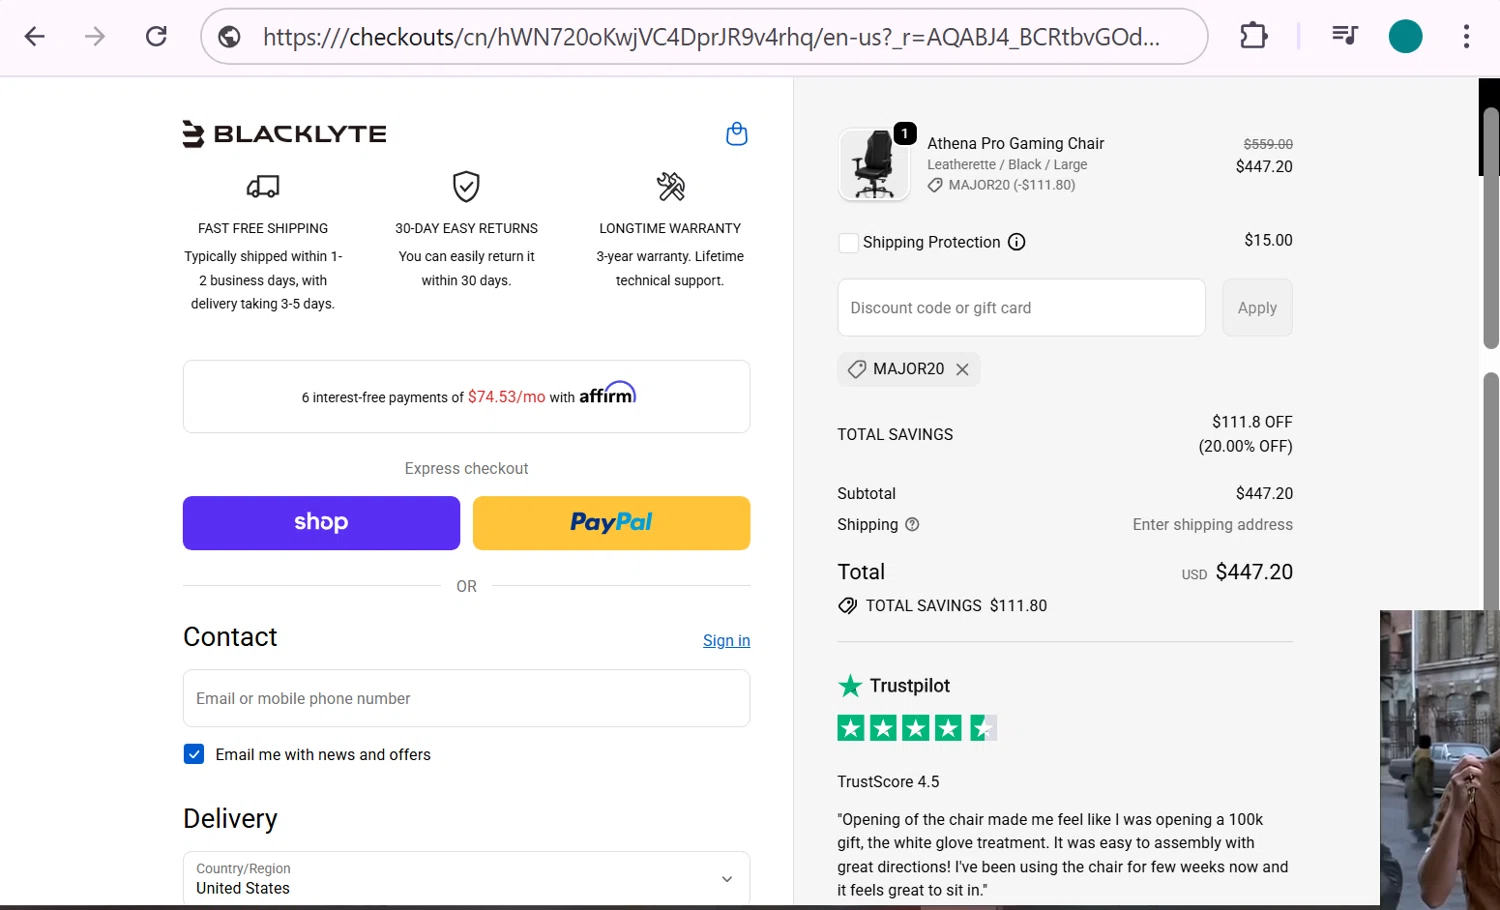Click the Athena Pro Gaming Chair title

point(1015,144)
